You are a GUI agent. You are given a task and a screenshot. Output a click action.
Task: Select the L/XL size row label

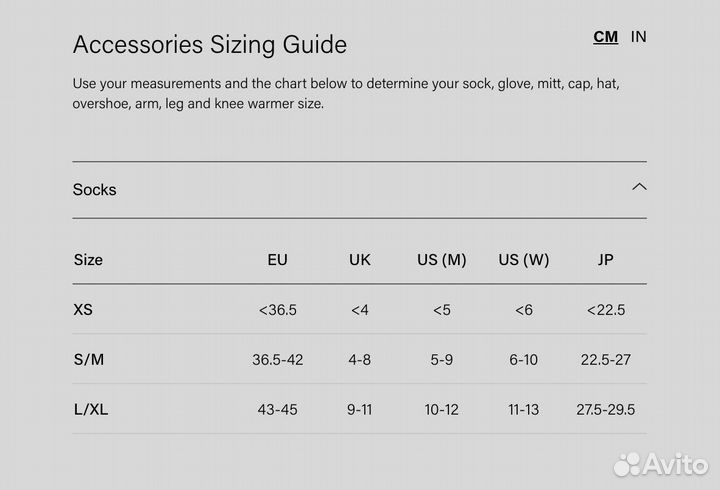coord(90,410)
